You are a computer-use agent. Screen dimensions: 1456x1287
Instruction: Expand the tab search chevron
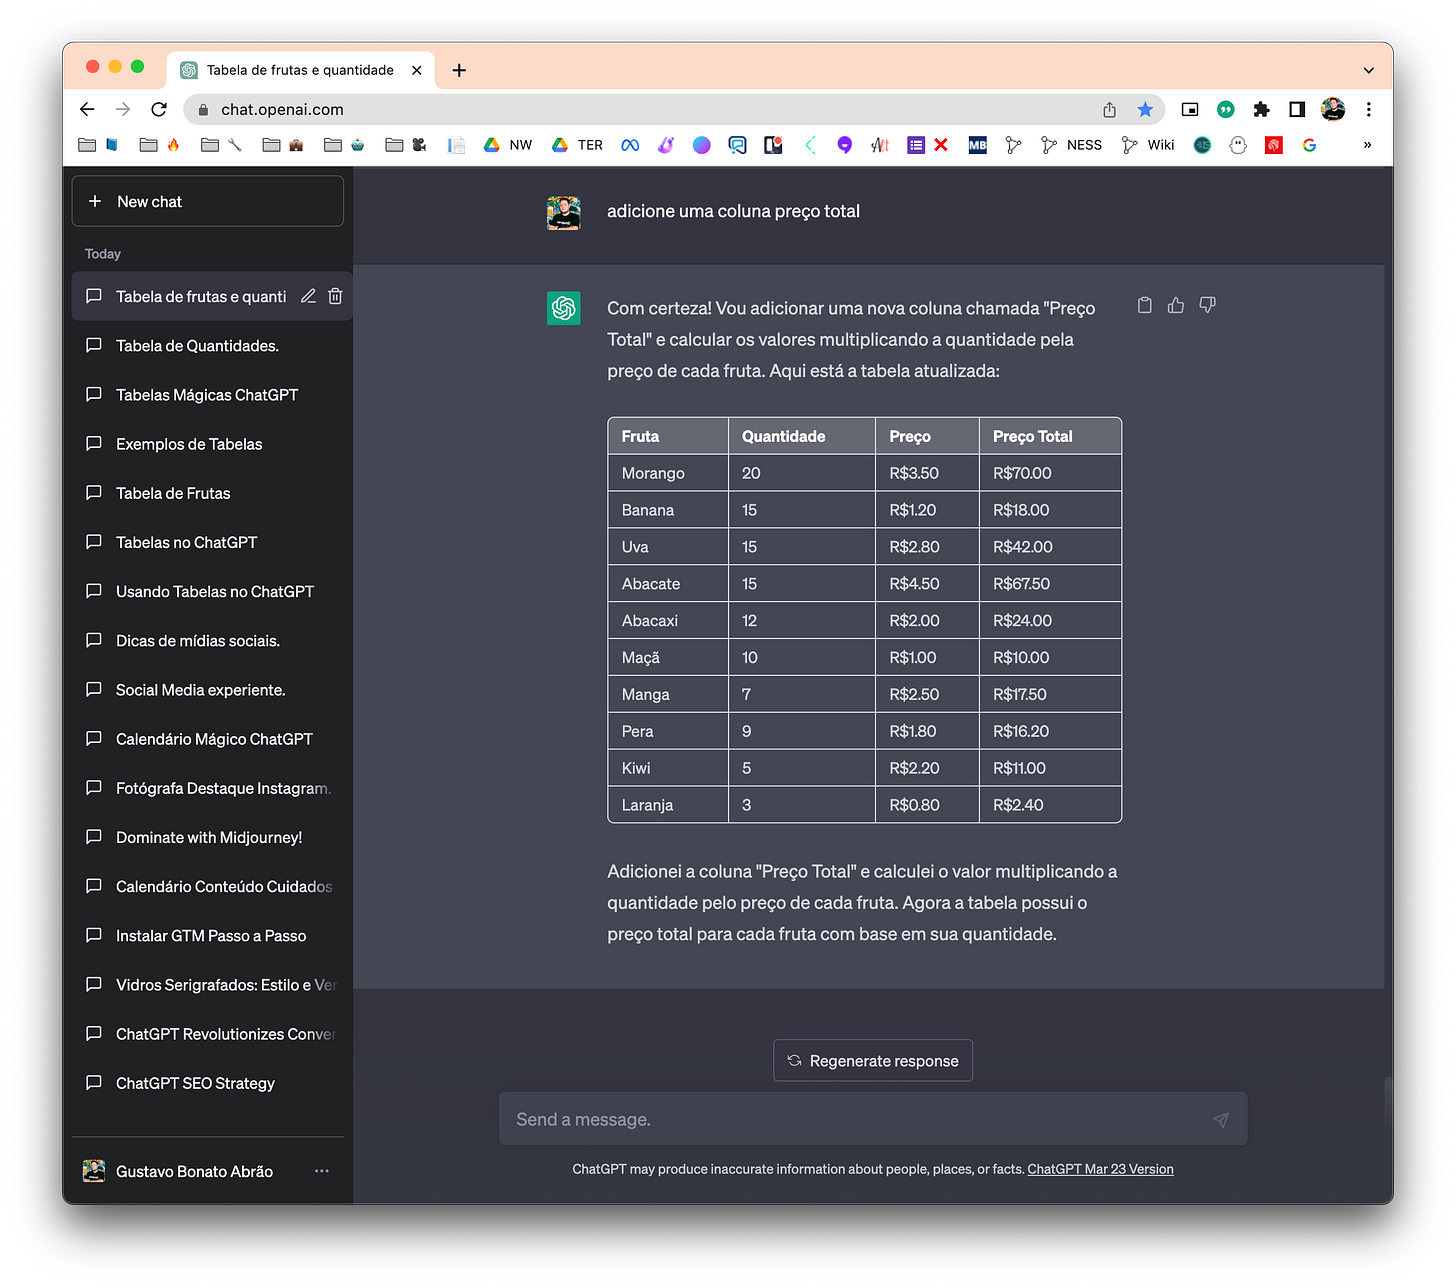[1369, 70]
